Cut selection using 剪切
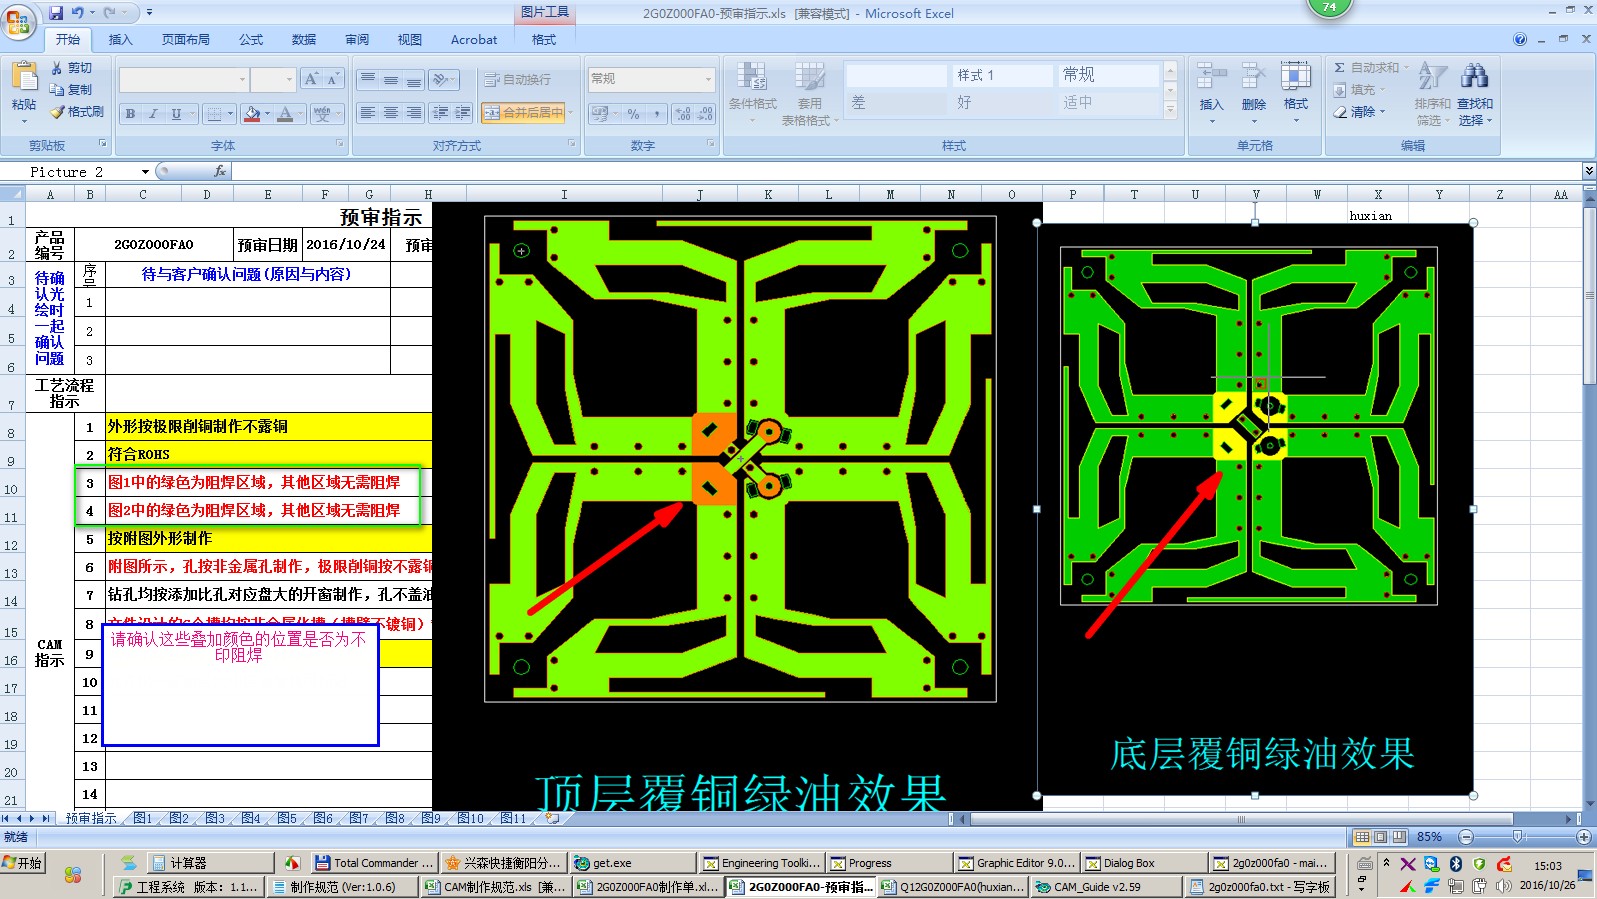Image resolution: width=1597 pixels, height=899 pixels. (x=72, y=68)
